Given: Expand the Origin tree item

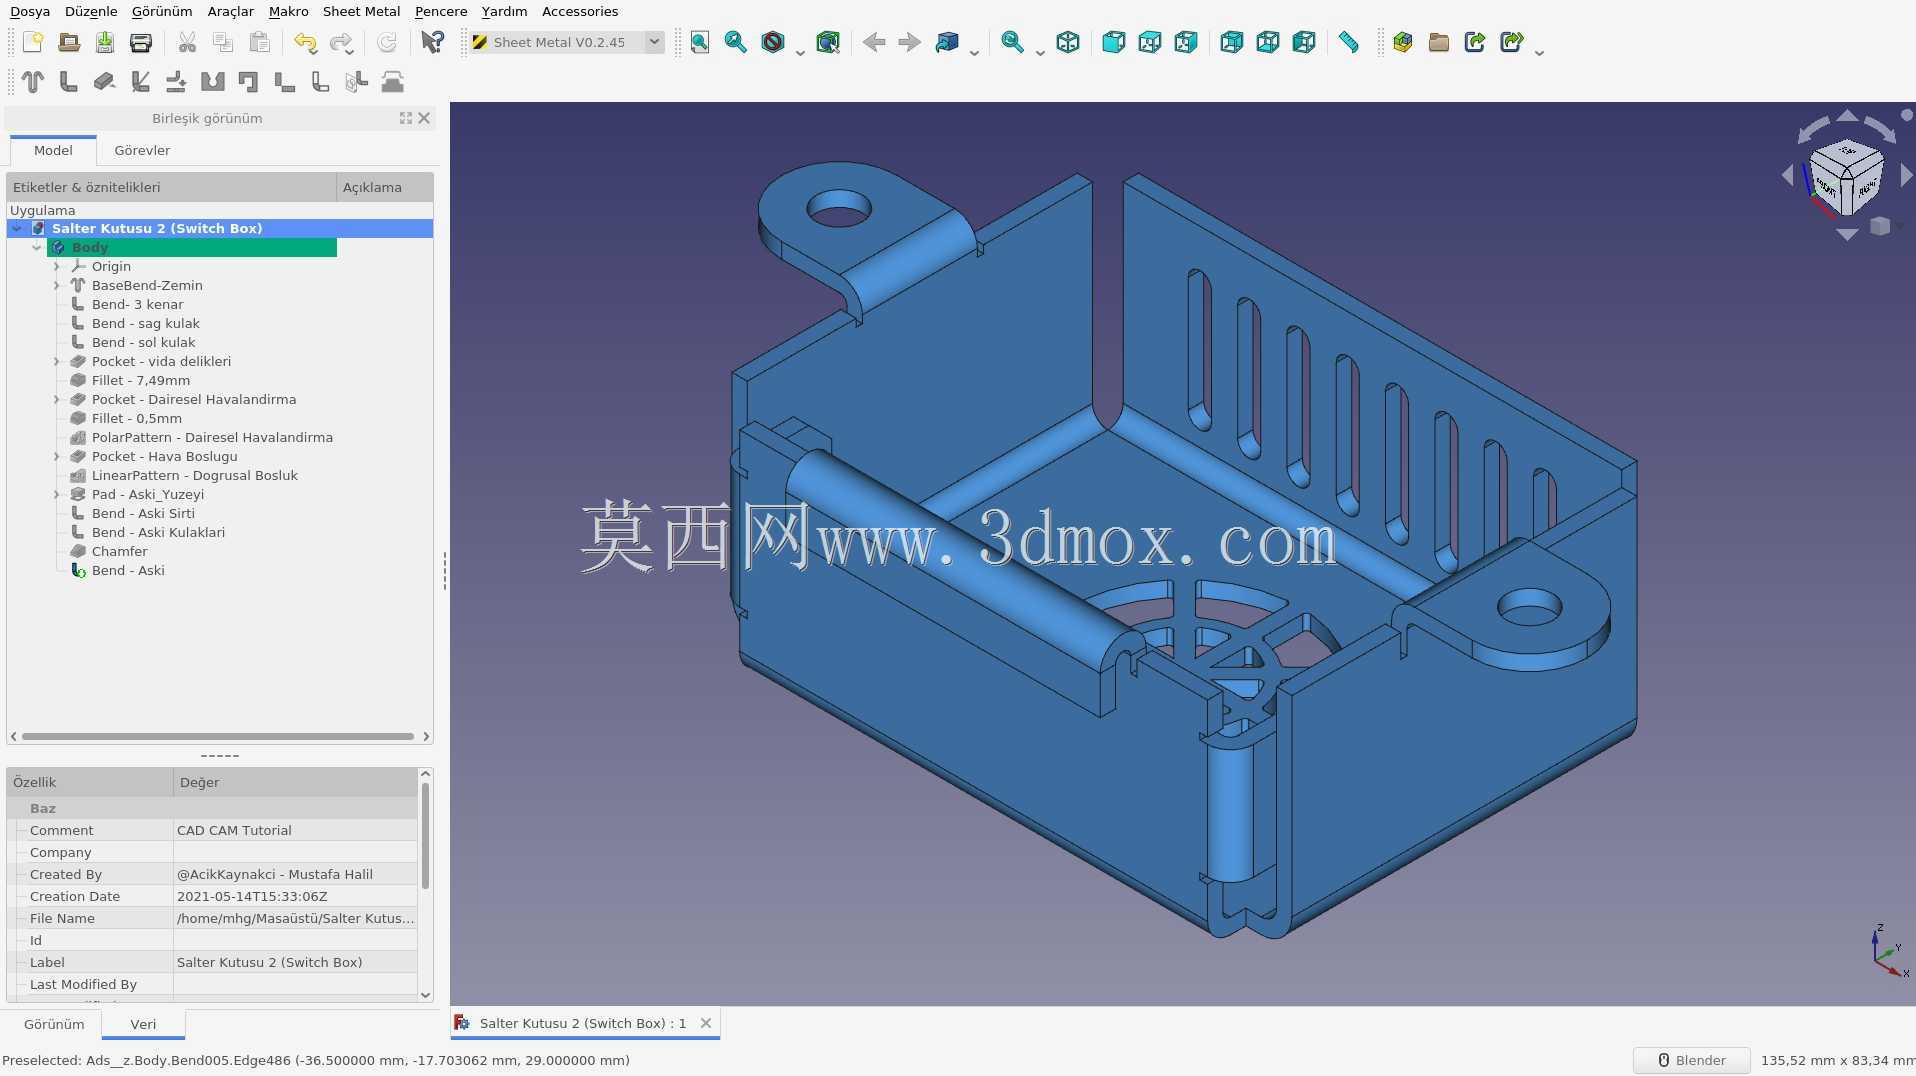Looking at the screenshot, I should click(x=57, y=267).
